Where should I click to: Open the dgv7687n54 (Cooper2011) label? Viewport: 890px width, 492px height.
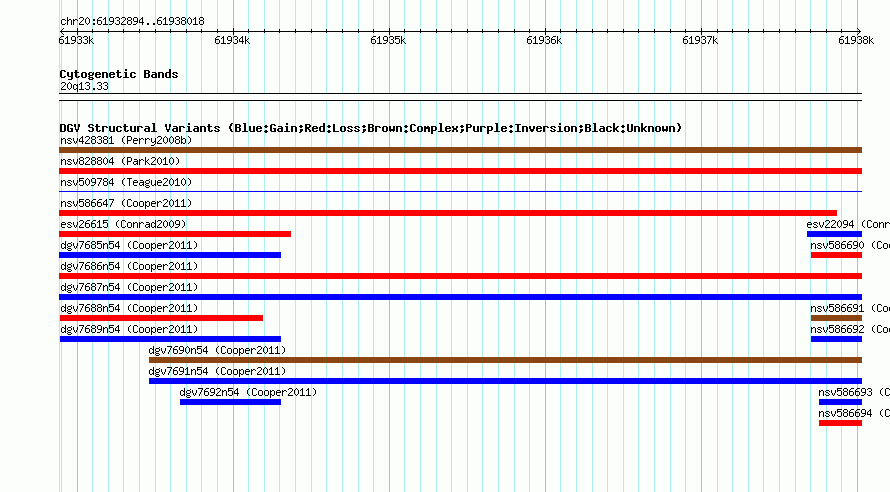point(129,287)
